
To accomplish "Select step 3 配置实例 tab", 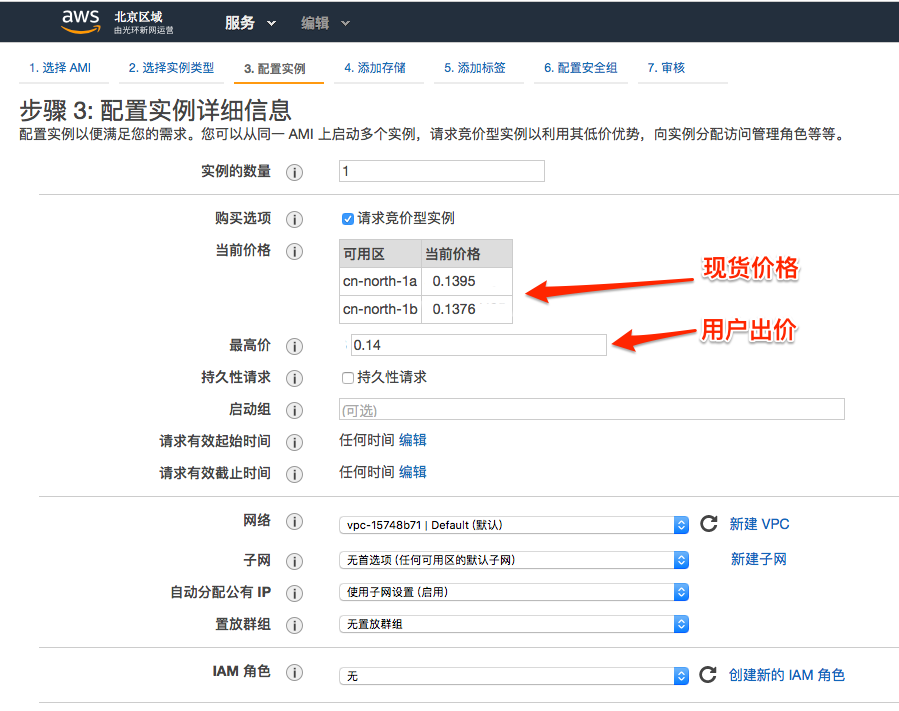I will tap(275, 69).
